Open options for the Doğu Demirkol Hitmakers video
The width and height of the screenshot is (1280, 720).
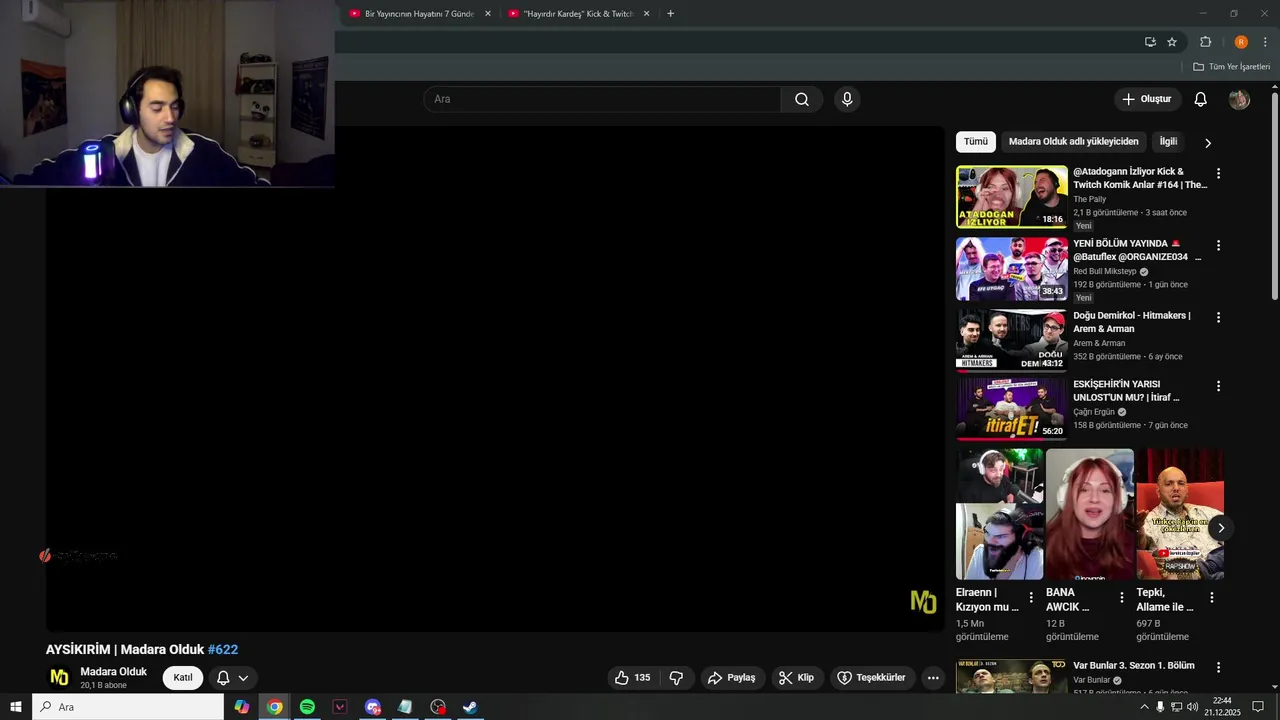pyautogui.click(x=1218, y=317)
